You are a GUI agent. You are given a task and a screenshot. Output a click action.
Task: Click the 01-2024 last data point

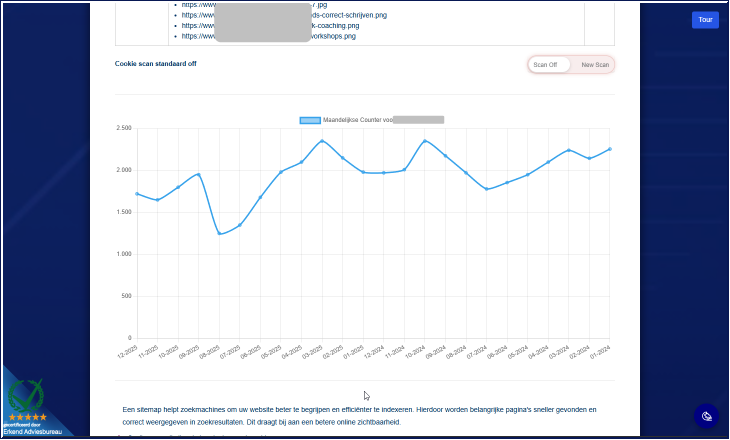[609, 149]
